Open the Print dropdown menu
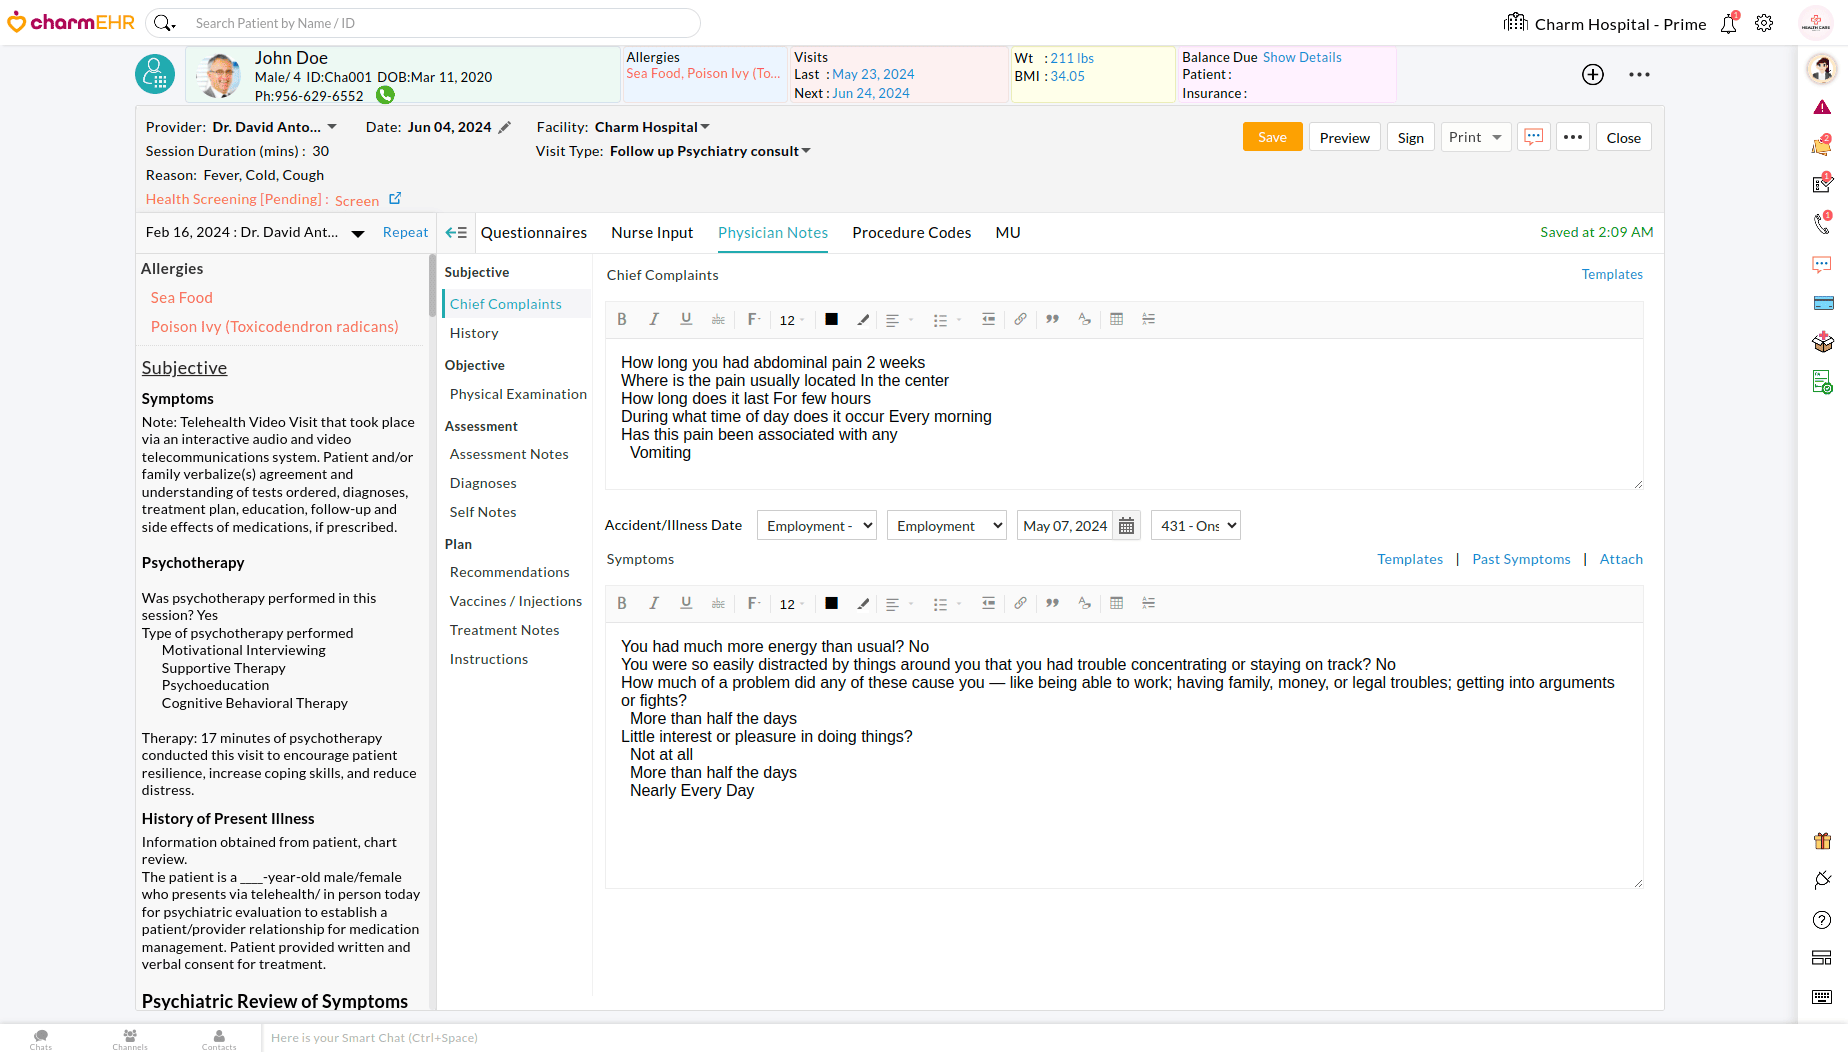This screenshot has width=1848, height=1052. click(x=1496, y=138)
